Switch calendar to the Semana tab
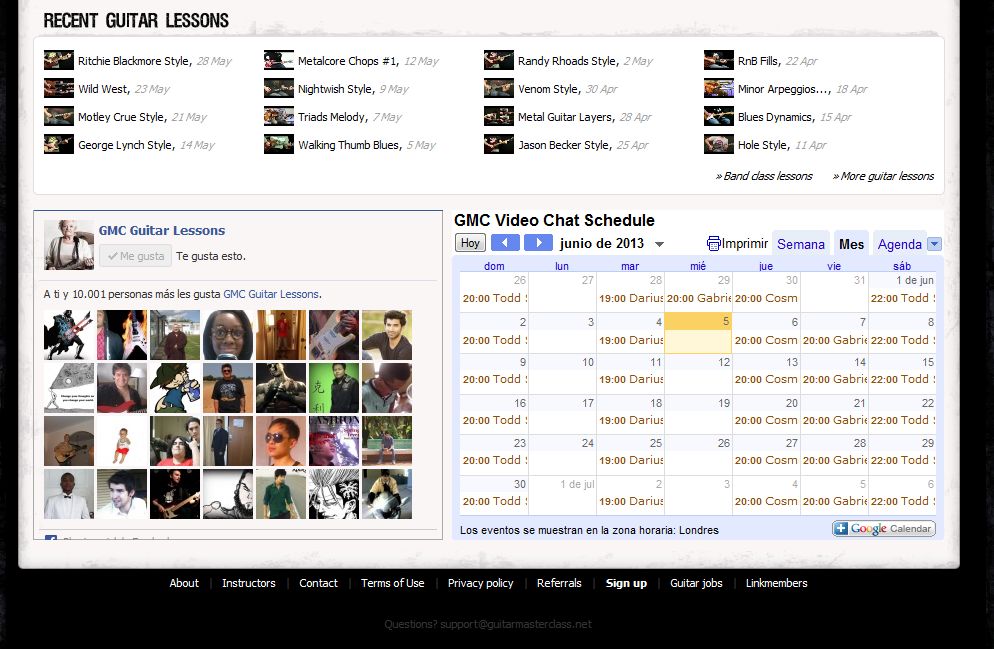994x649 pixels. pos(801,244)
